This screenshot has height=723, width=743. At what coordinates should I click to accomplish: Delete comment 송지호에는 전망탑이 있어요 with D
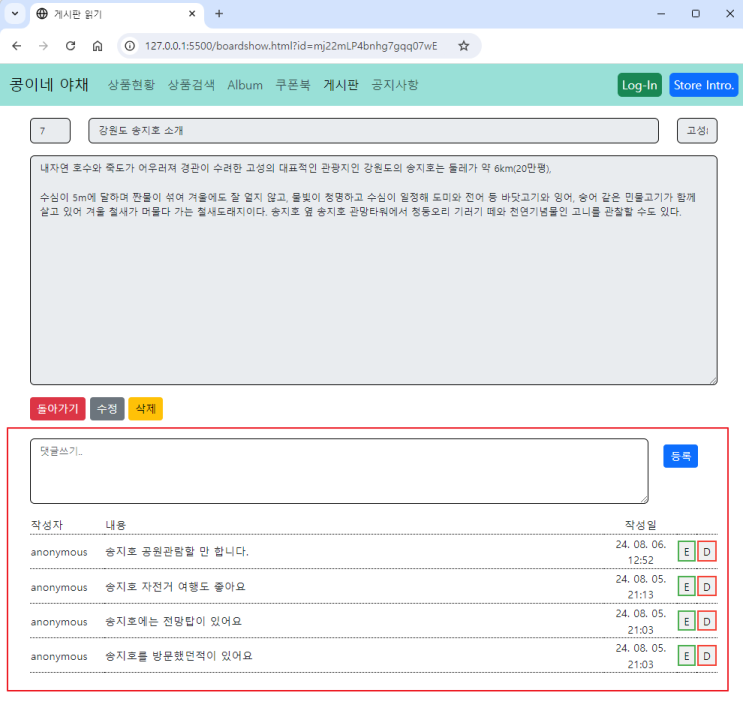coord(707,622)
